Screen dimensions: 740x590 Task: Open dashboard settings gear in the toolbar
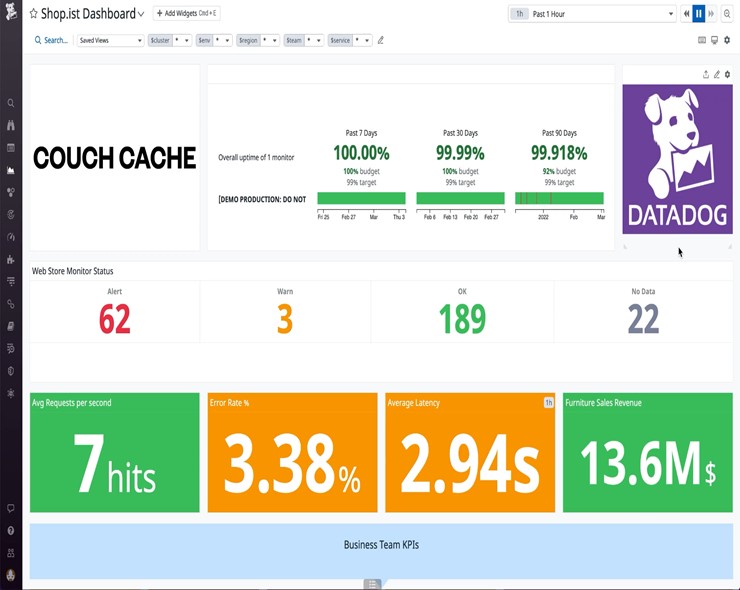coord(727,40)
